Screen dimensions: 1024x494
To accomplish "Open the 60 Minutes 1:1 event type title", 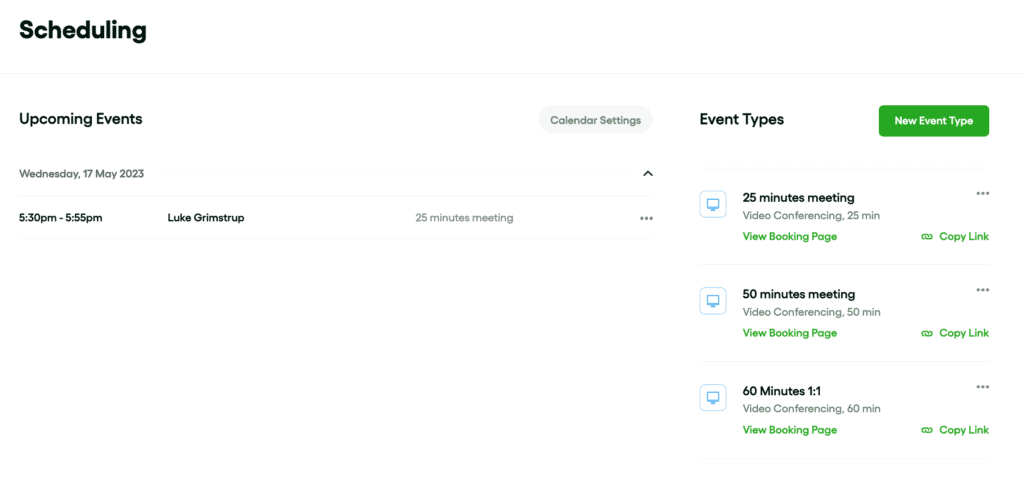I will click(782, 391).
